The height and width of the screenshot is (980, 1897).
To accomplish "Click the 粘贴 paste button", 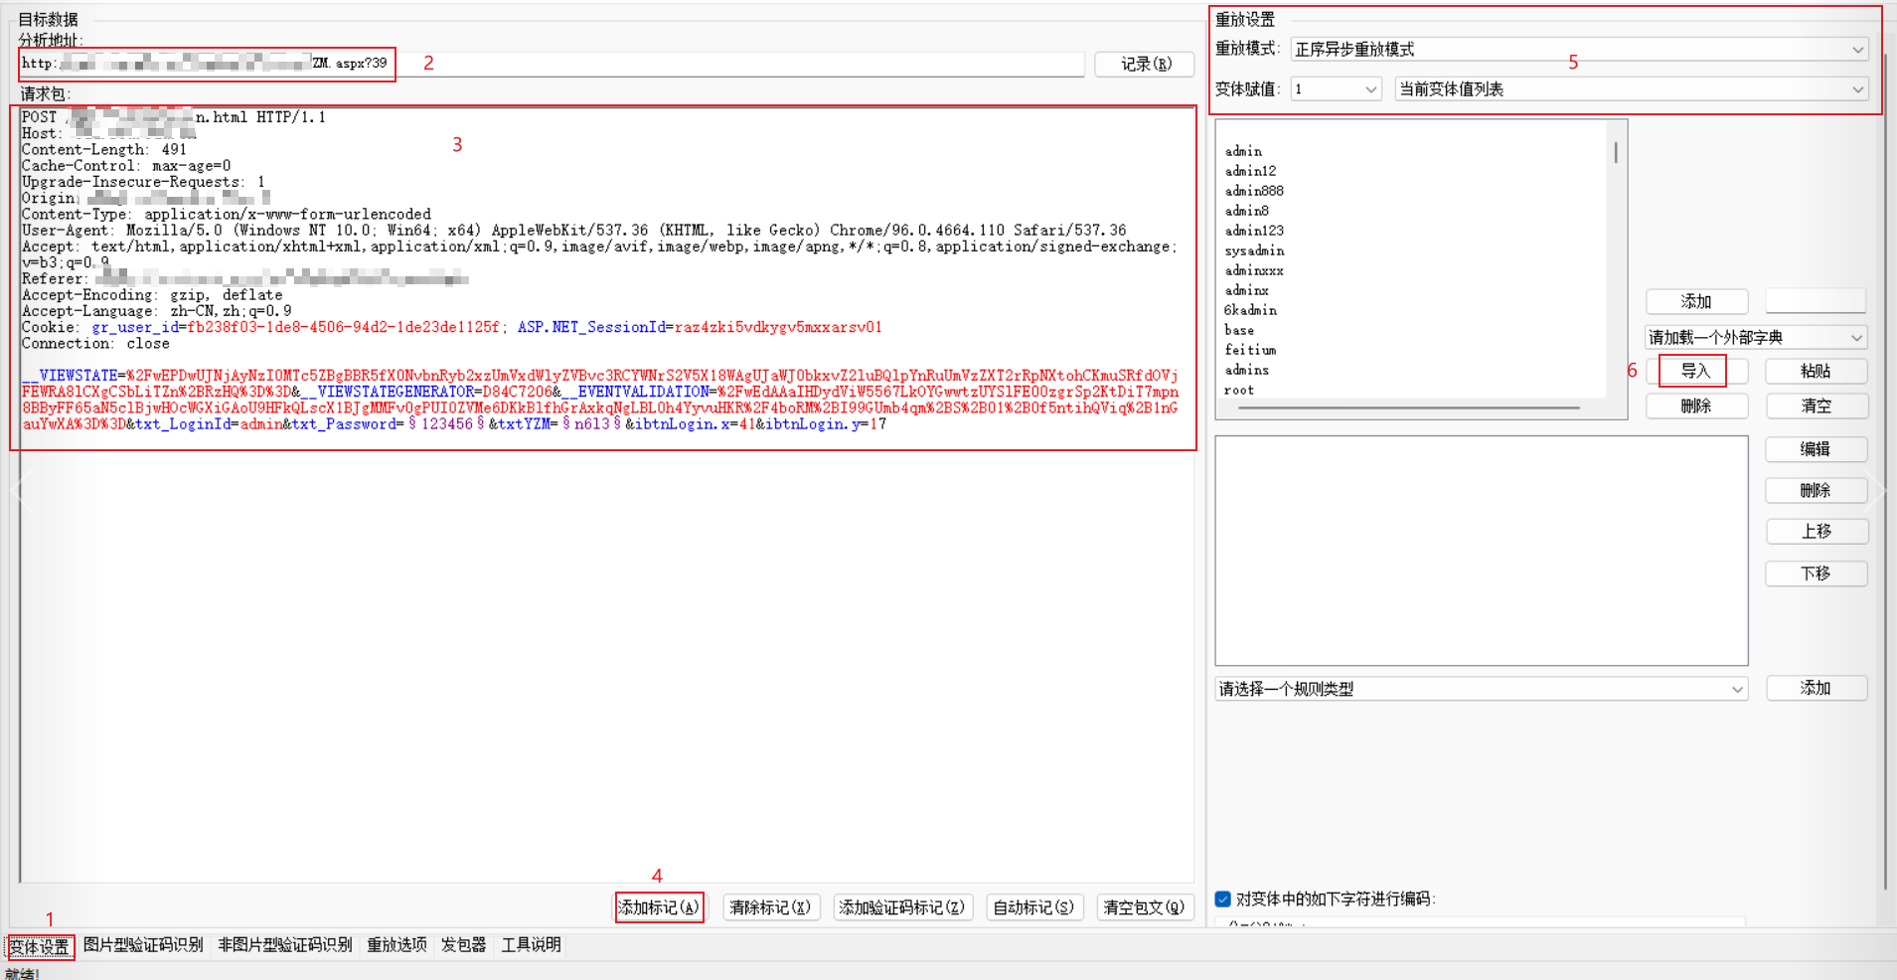I will coord(1815,371).
